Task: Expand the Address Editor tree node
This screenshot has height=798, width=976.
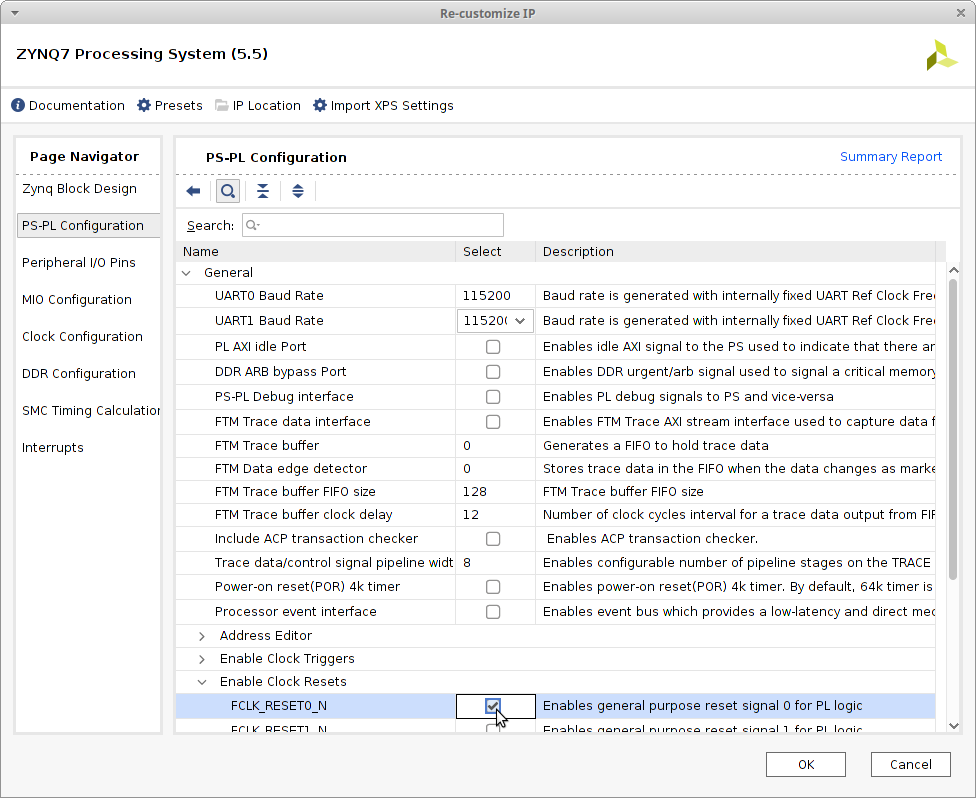Action: 202,636
